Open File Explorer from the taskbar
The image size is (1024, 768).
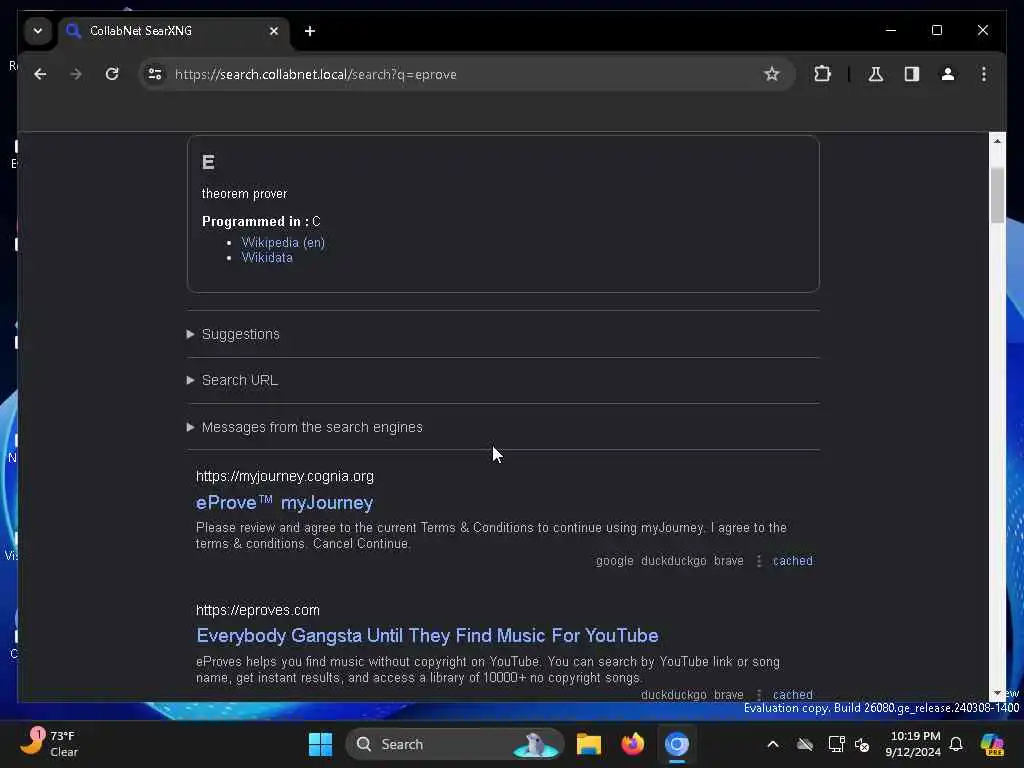point(588,744)
